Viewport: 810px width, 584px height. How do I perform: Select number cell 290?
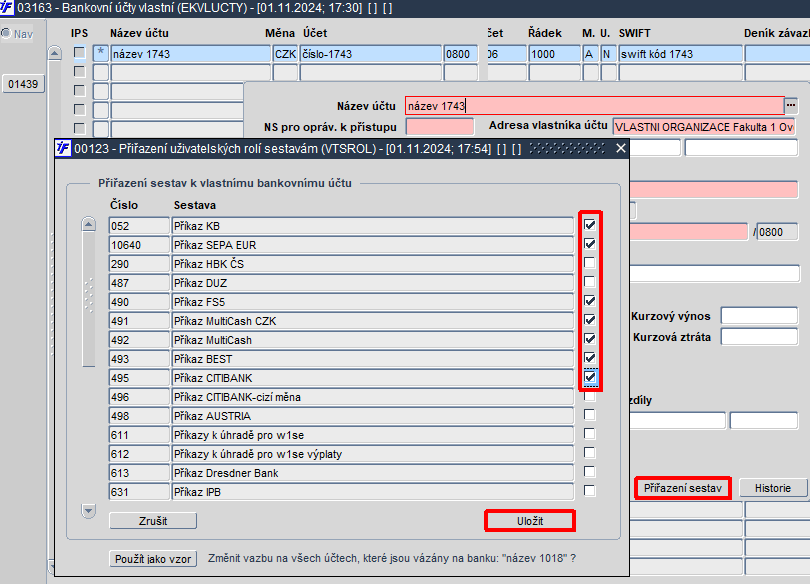tap(139, 264)
